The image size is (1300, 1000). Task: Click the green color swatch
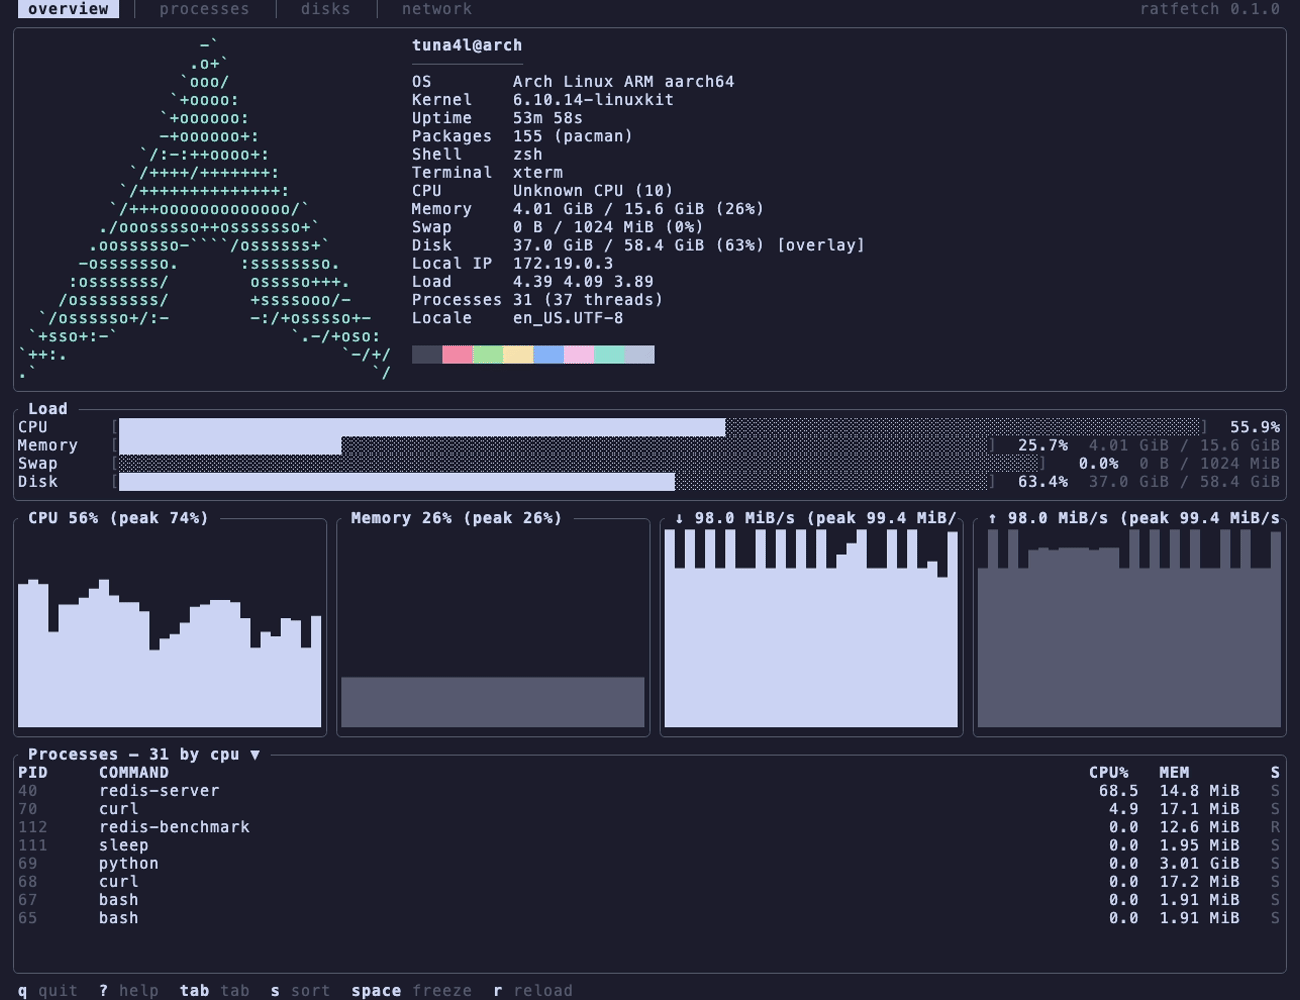click(488, 355)
